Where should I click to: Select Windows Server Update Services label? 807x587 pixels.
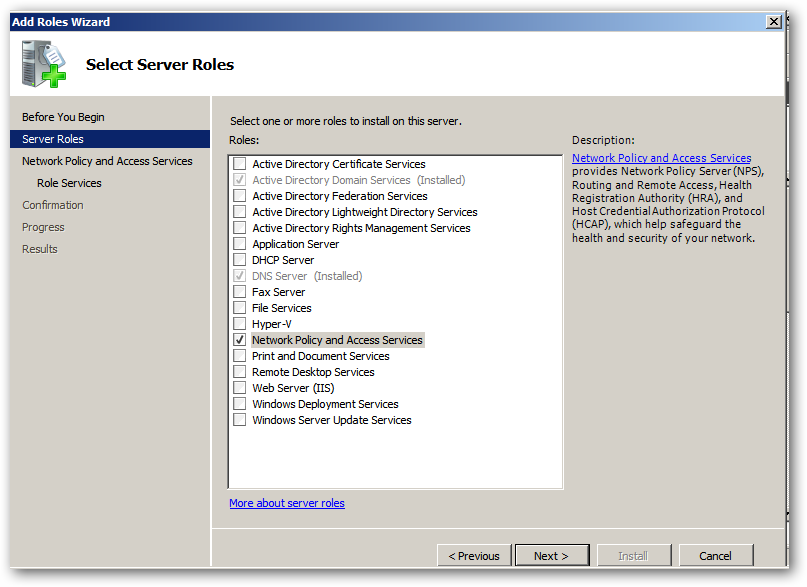[x=331, y=420]
